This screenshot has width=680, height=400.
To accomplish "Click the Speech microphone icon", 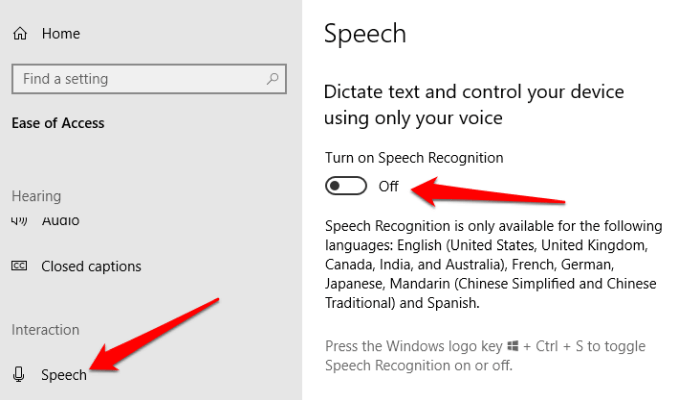I will pos(19,375).
